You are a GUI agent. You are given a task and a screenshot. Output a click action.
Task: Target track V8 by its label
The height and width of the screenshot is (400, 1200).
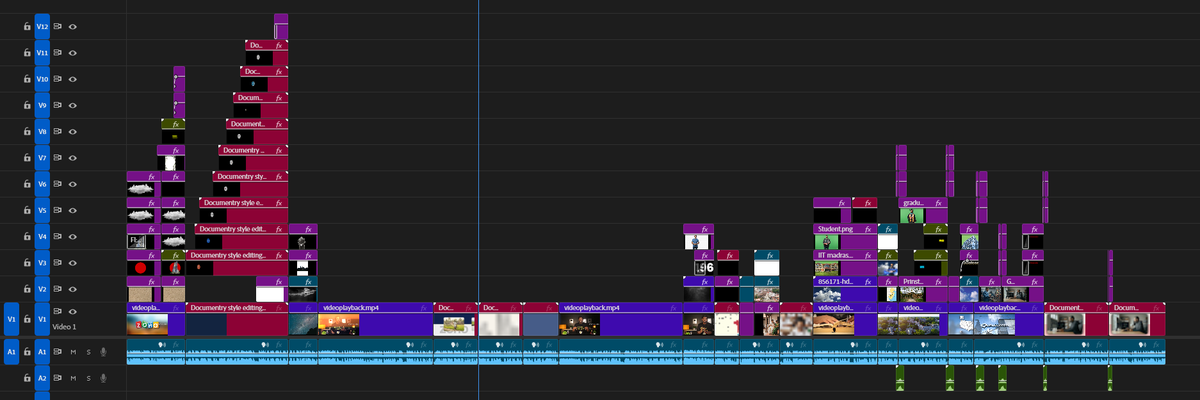coord(42,132)
